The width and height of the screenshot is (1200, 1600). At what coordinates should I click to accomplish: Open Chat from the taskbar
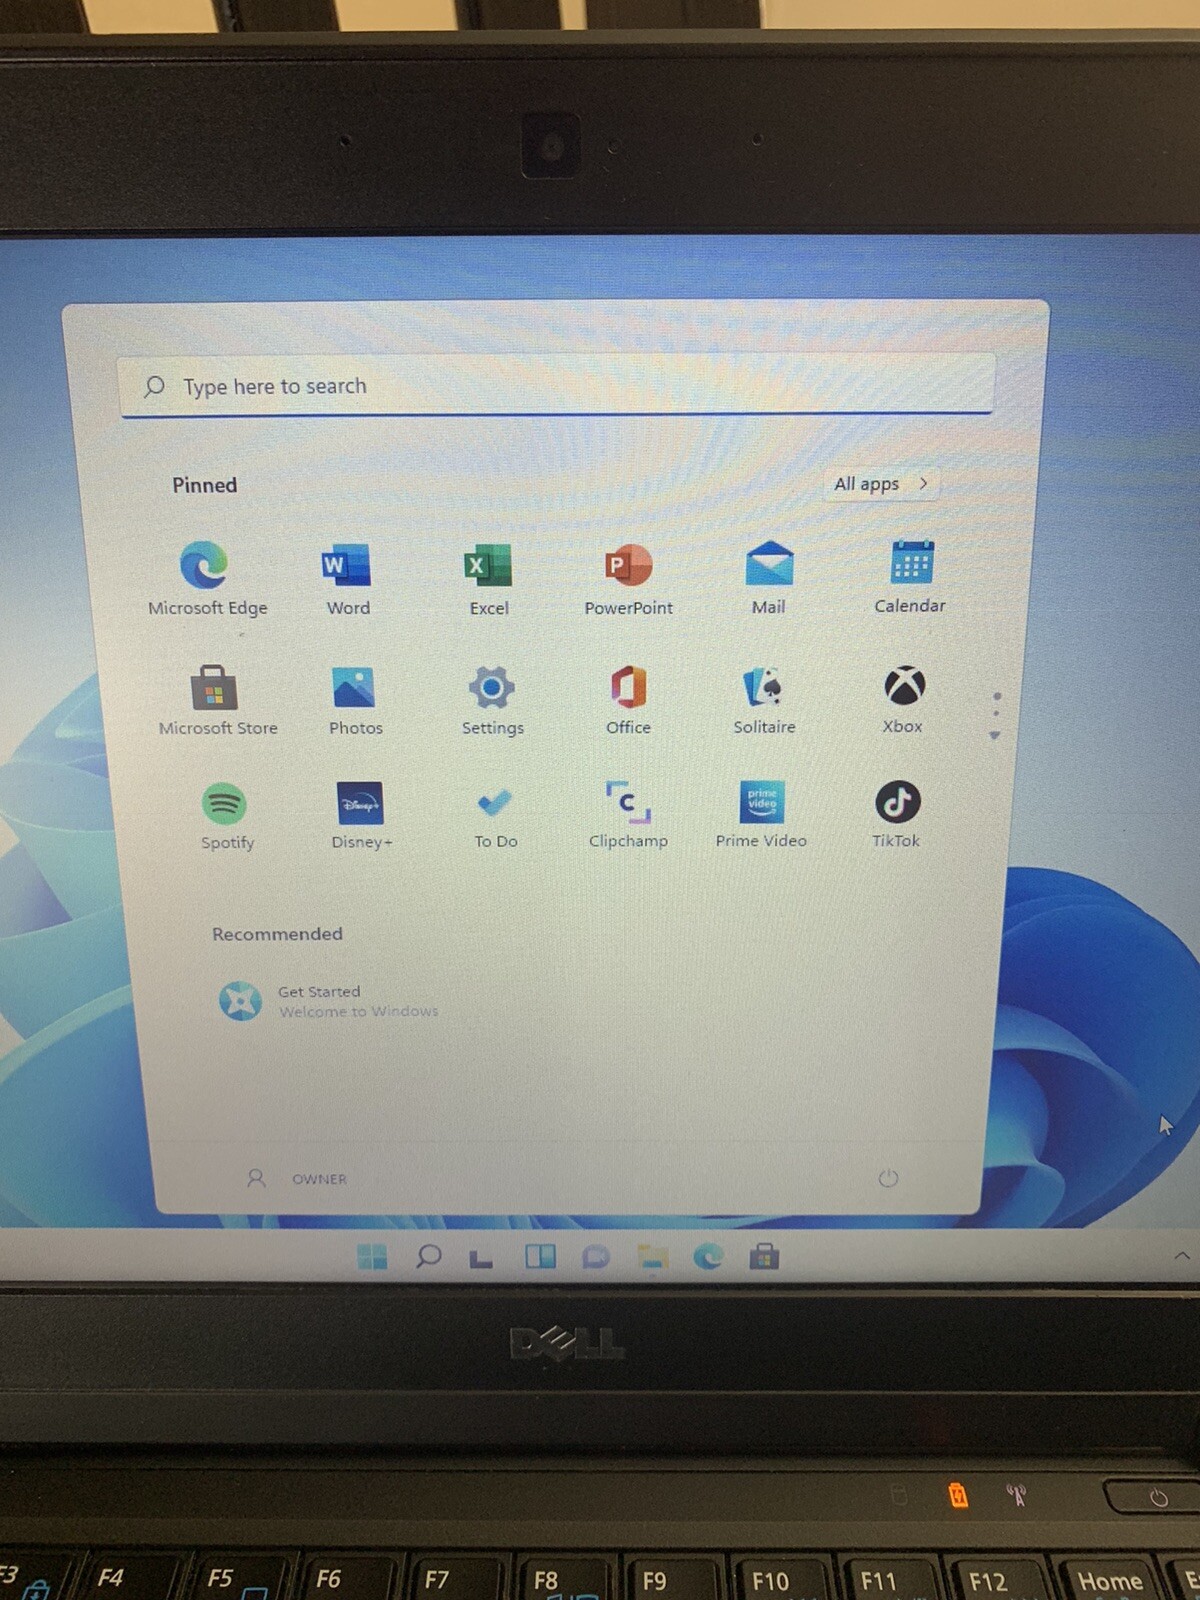pyautogui.click(x=596, y=1257)
